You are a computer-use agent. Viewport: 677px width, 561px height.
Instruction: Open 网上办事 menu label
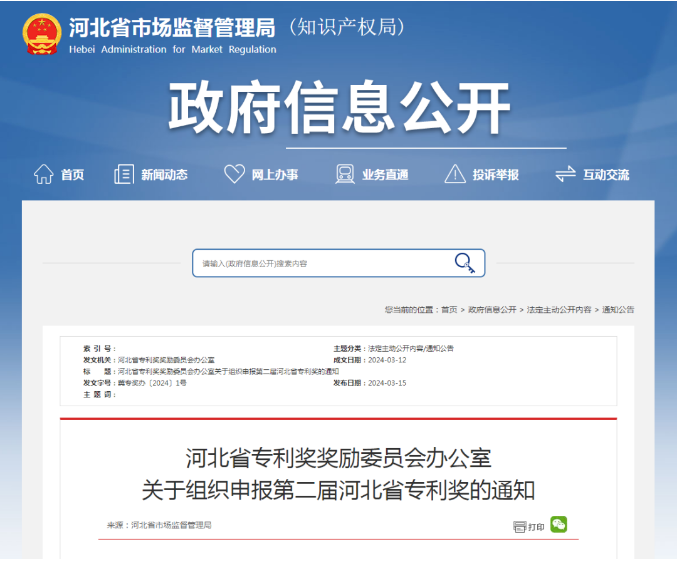click(x=274, y=175)
